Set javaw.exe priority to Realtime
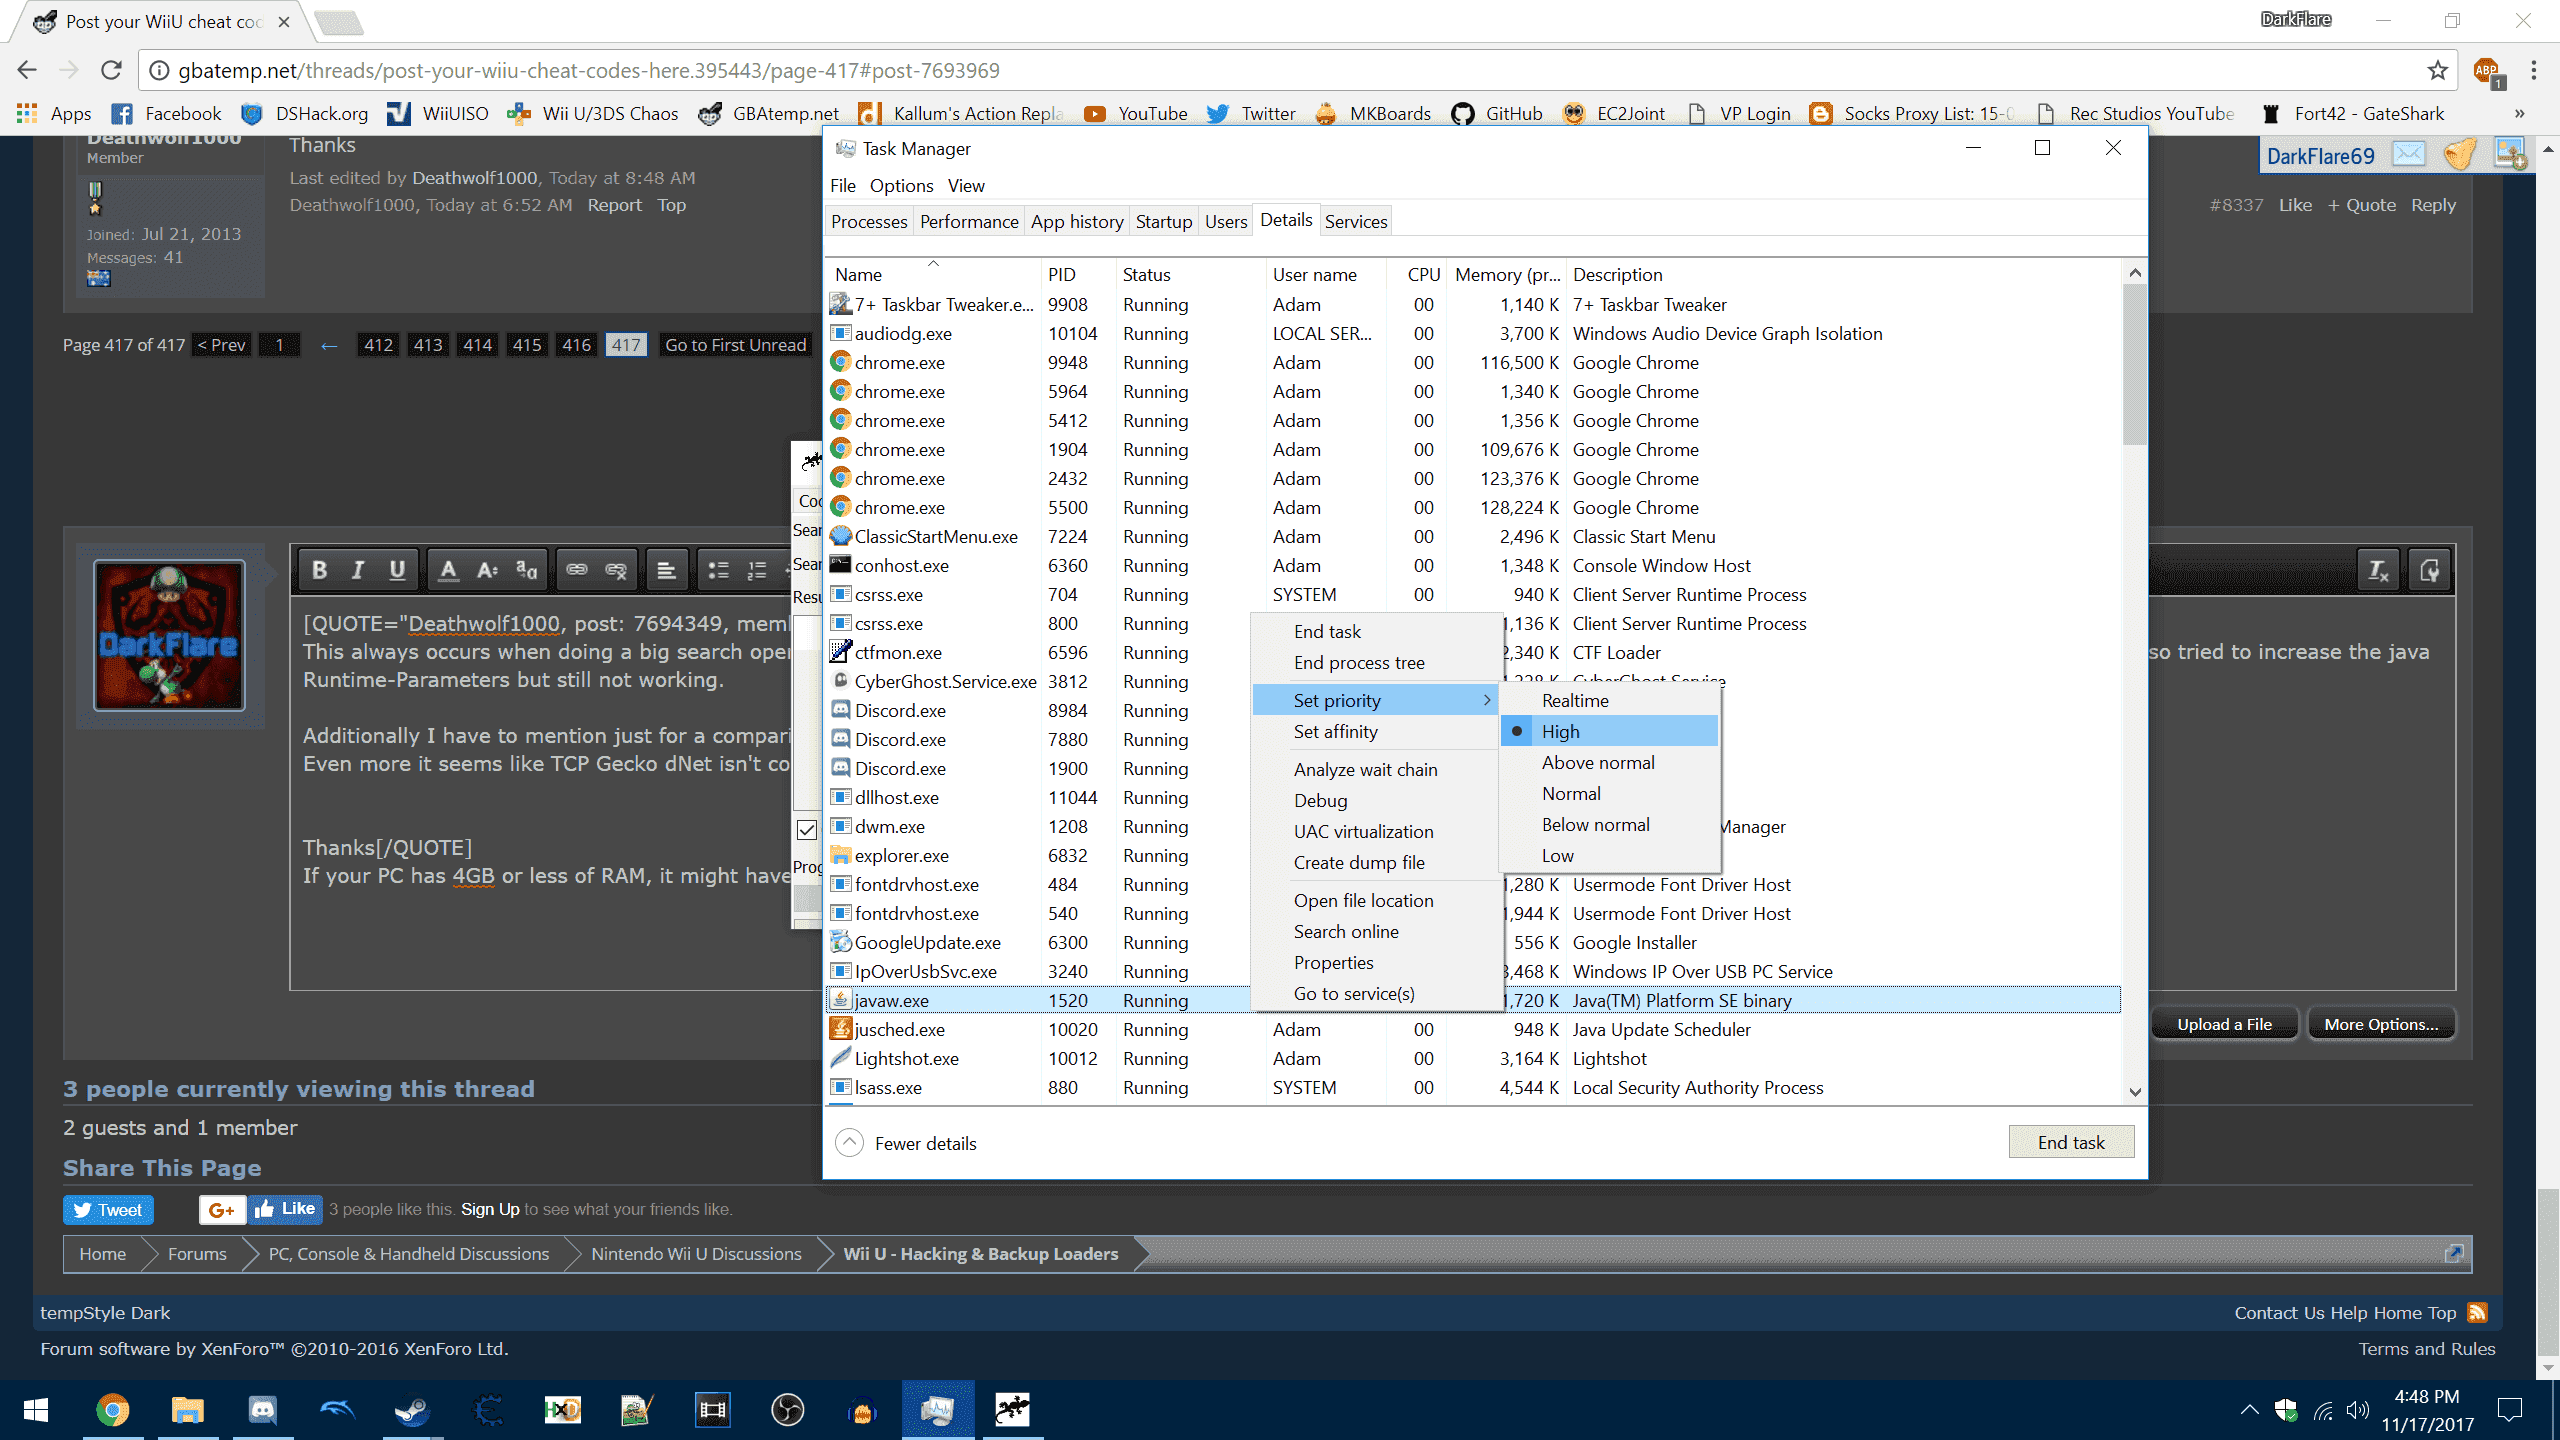2560x1440 pixels. pos(1609,701)
